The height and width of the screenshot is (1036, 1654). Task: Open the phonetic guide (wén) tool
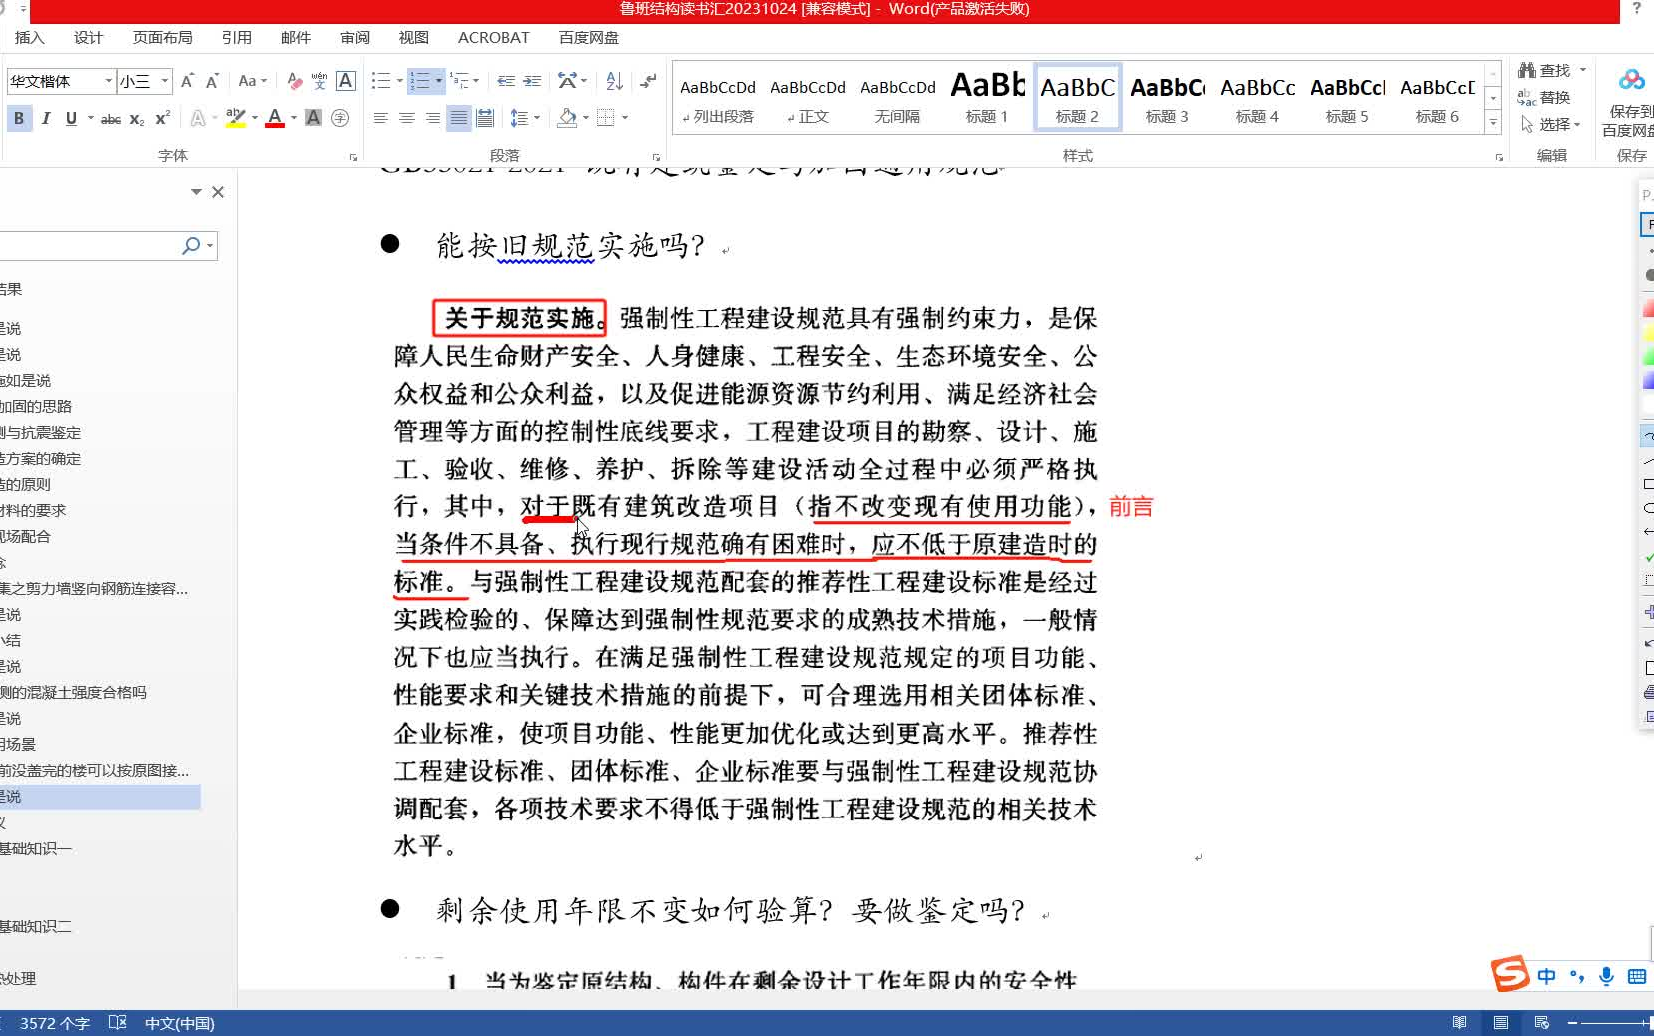(319, 81)
